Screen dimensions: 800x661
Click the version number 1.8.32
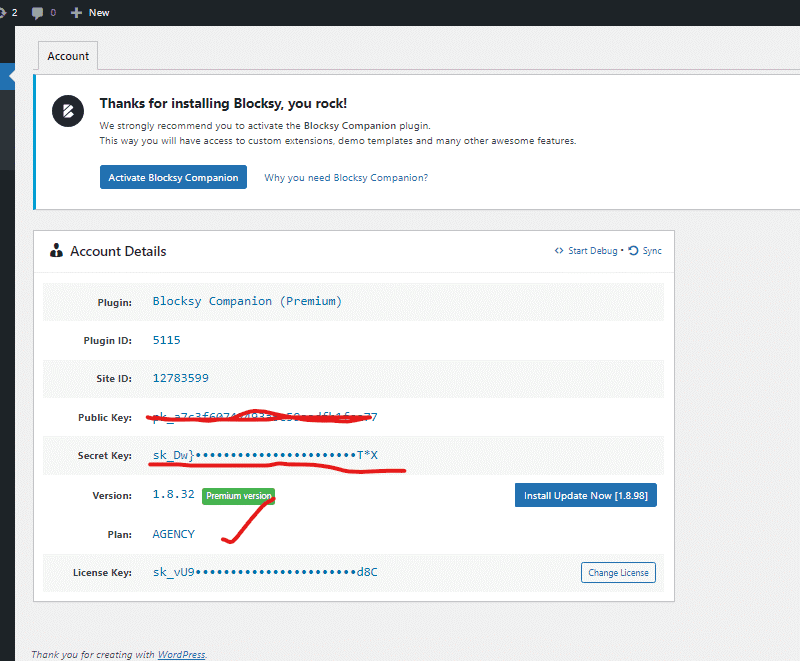pos(173,494)
